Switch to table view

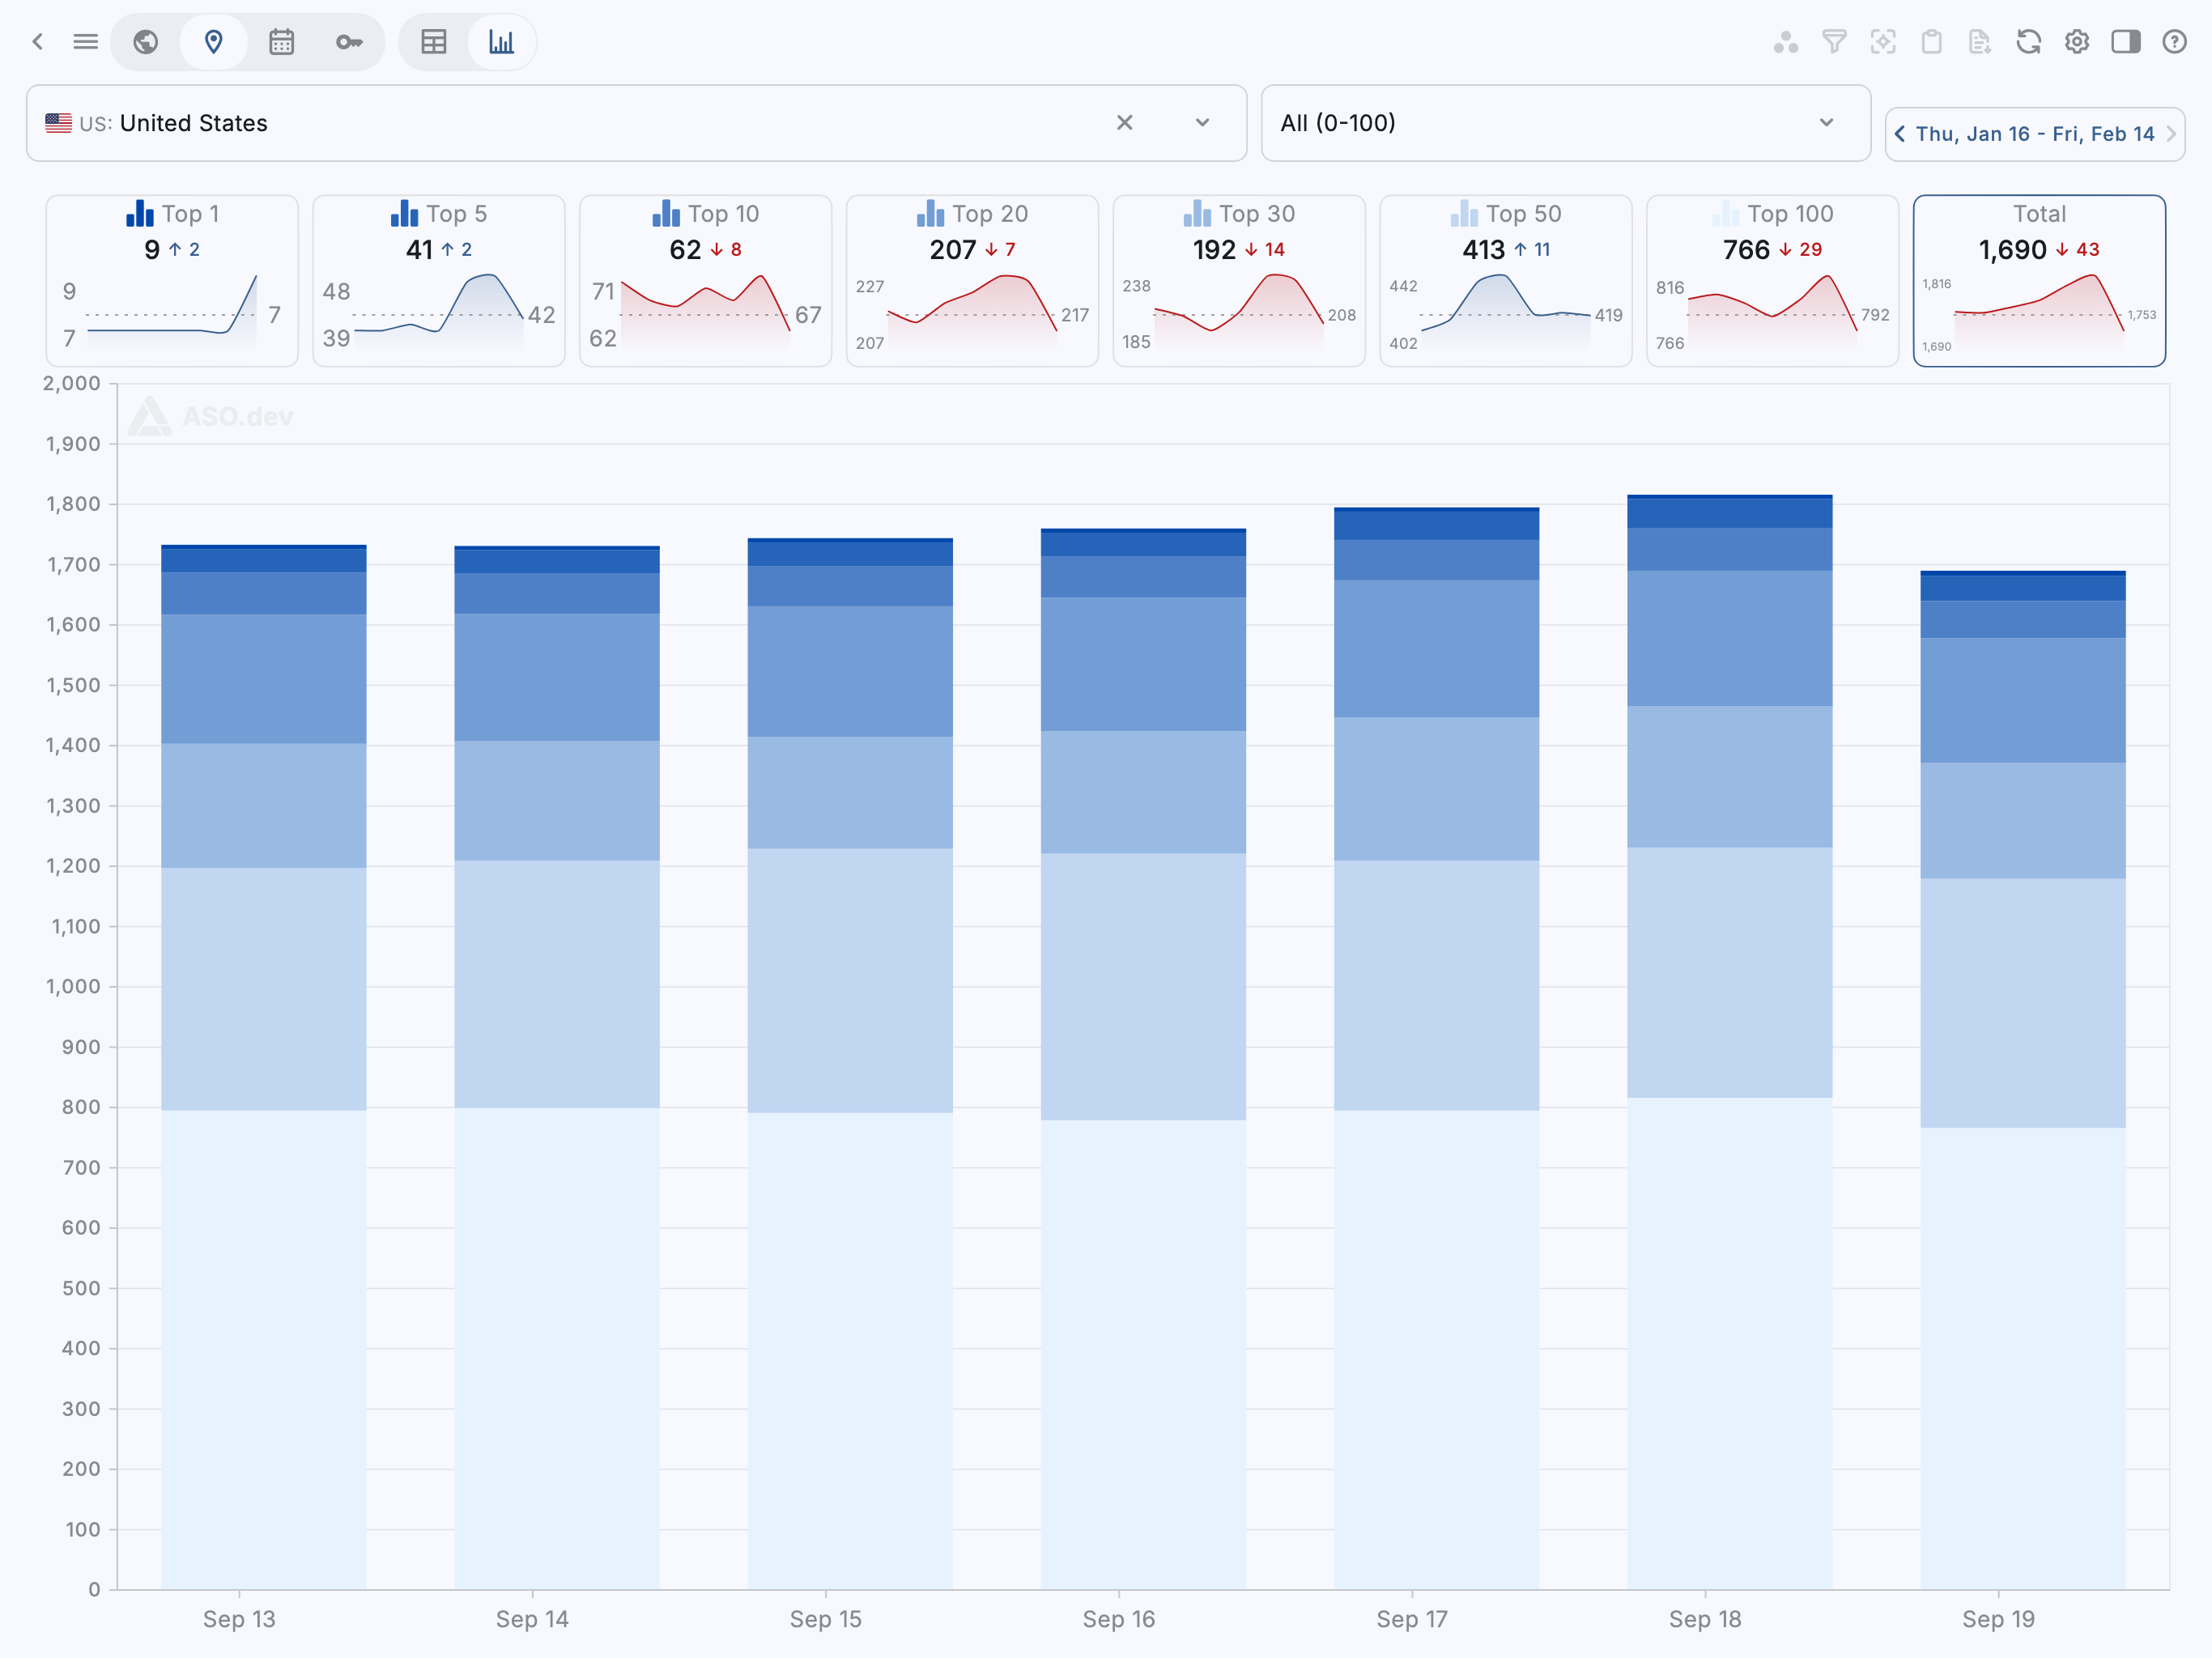[x=434, y=42]
